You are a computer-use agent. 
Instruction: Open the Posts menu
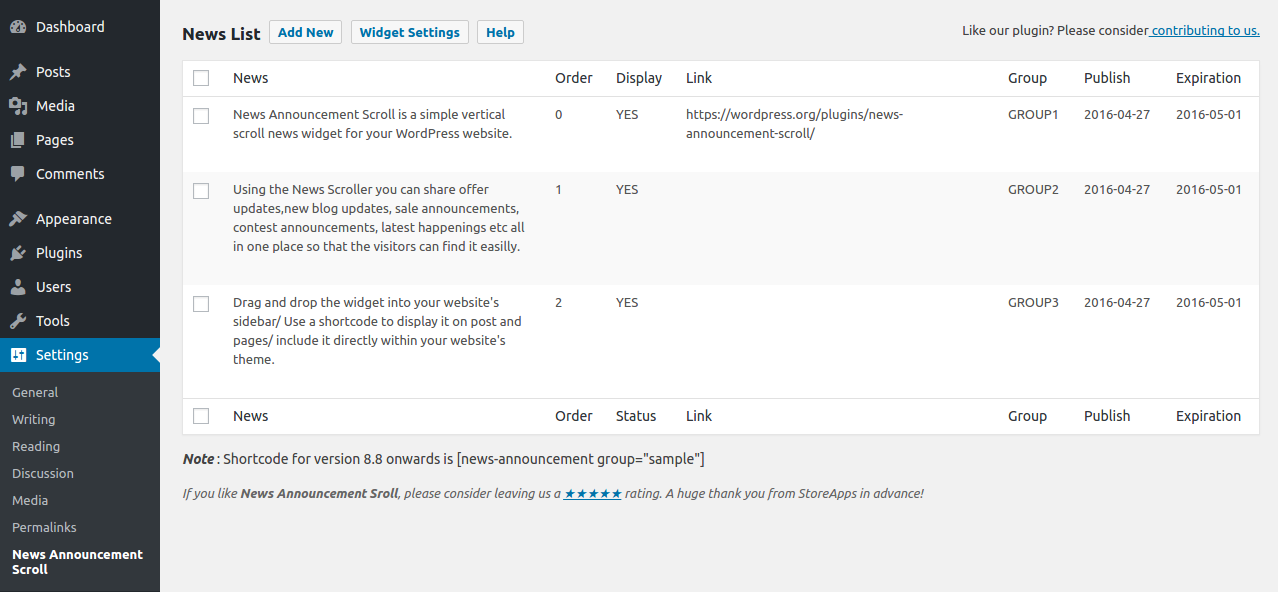click(x=80, y=72)
